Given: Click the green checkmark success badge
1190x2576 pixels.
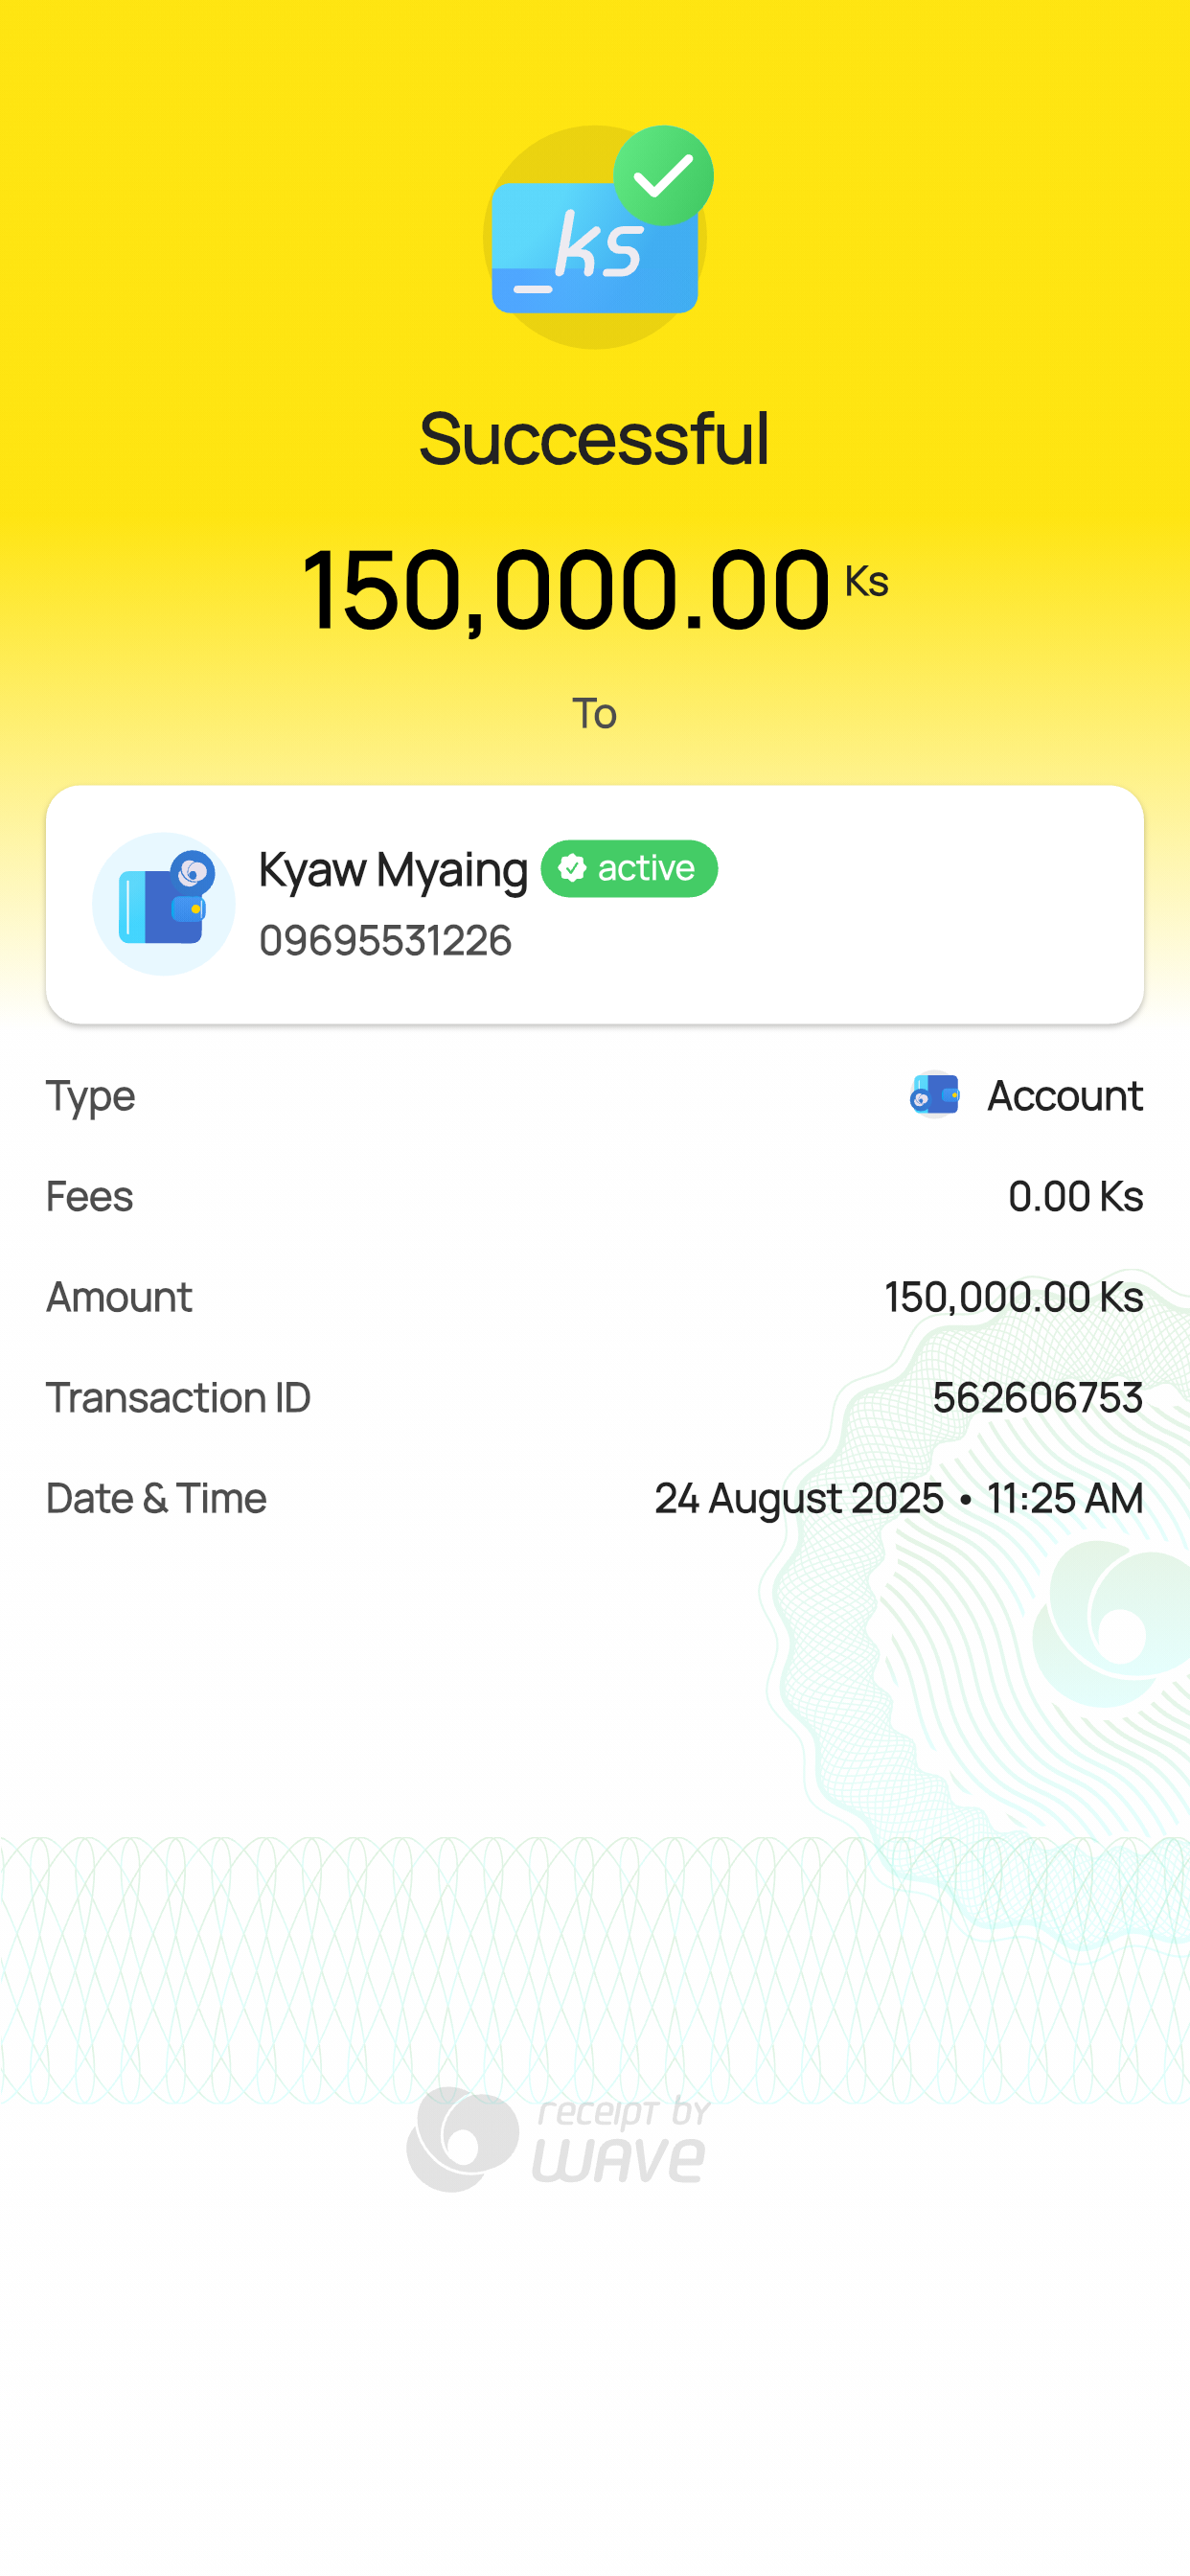Looking at the screenshot, I should [x=663, y=176].
